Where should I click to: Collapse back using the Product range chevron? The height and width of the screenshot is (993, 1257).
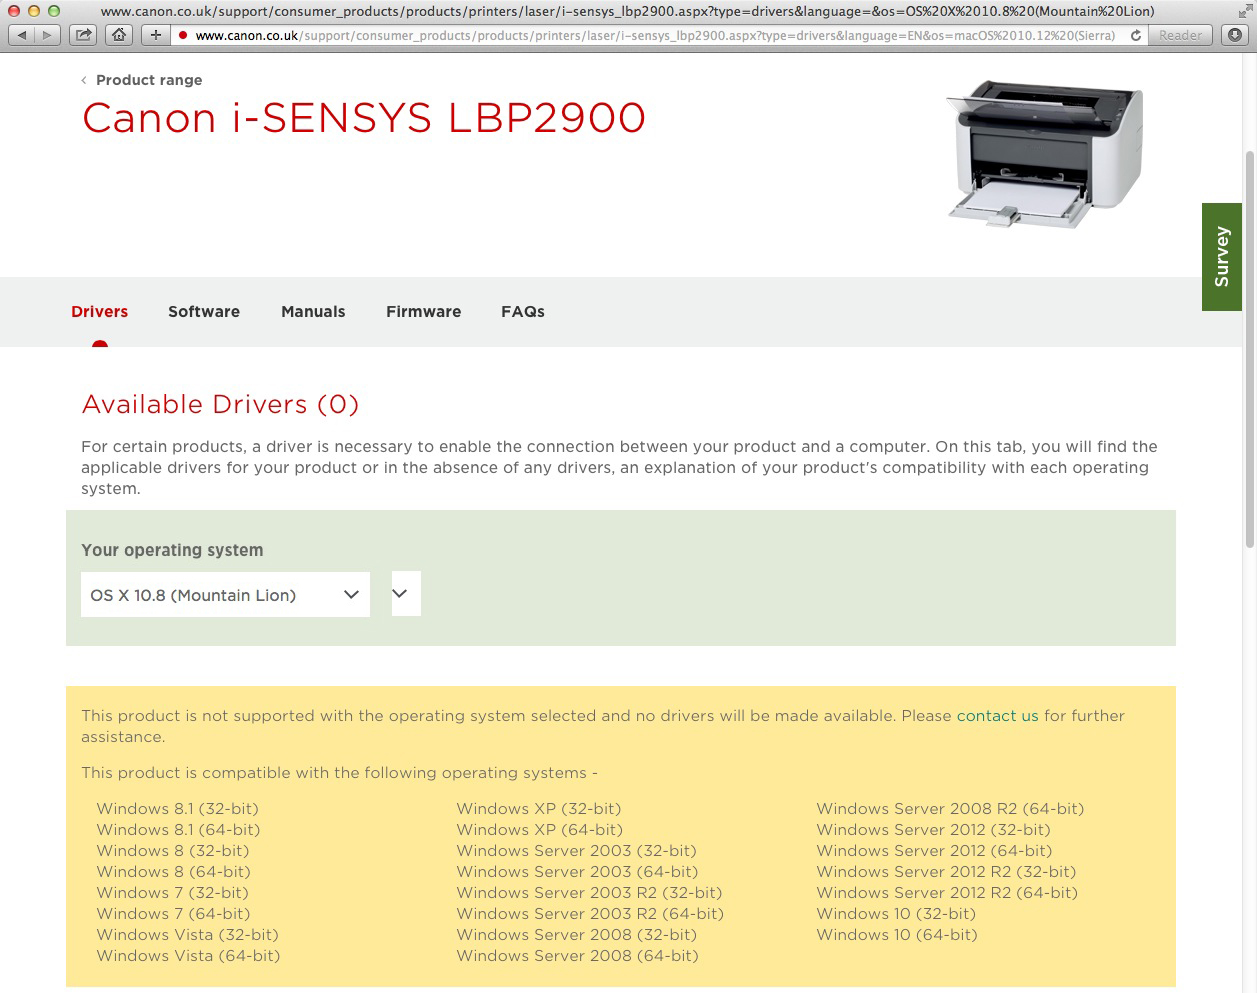tap(83, 80)
